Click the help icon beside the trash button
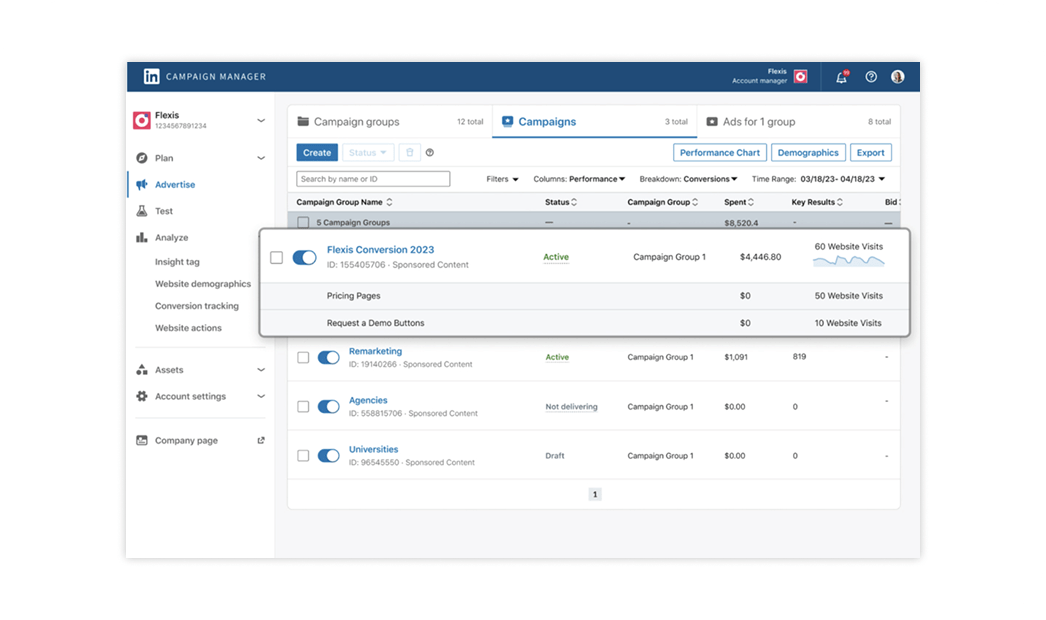 (430, 153)
